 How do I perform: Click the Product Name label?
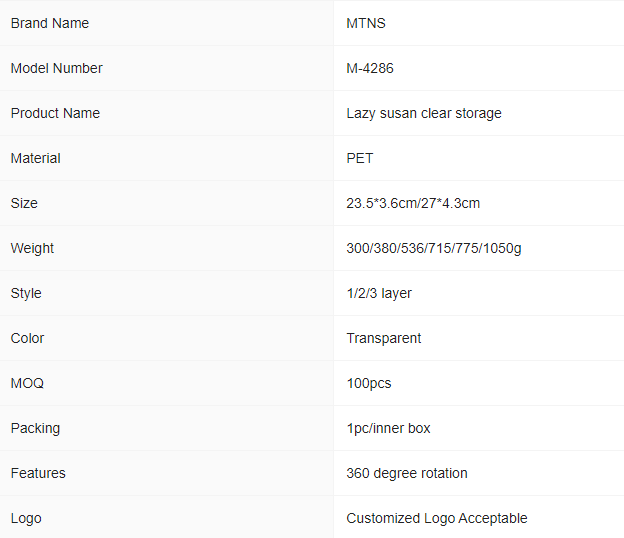point(55,113)
